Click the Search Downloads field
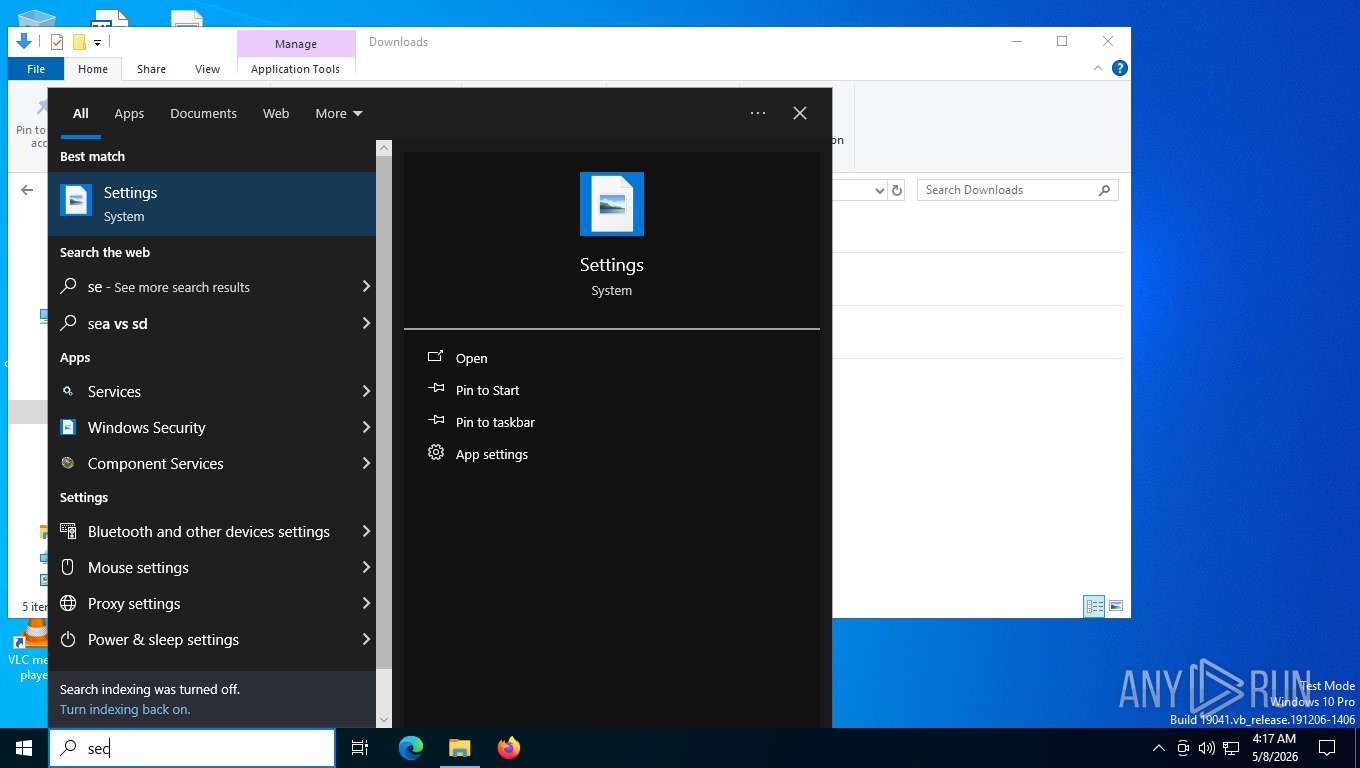Image resolution: width=1360 pixels, height=768 pixels. (1017, 190)
